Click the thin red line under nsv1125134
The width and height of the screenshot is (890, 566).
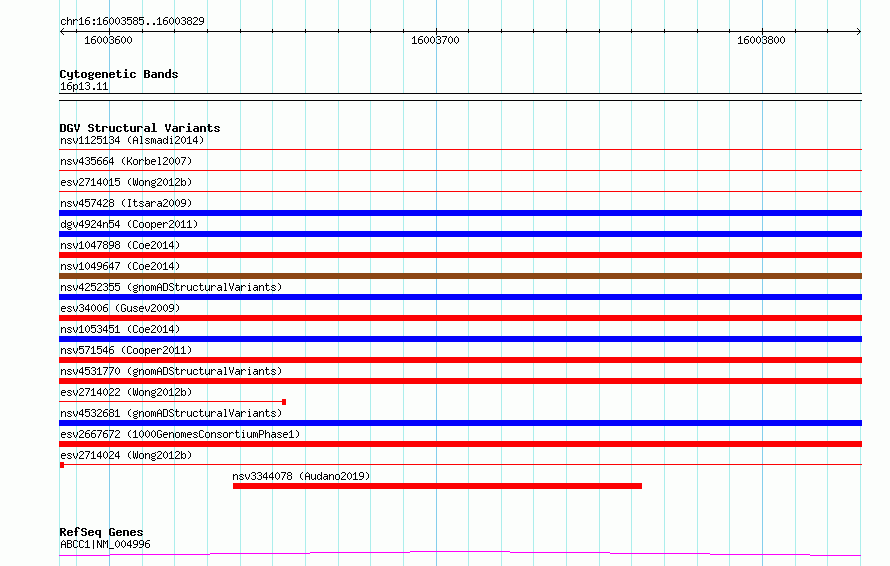coord(460,149)
